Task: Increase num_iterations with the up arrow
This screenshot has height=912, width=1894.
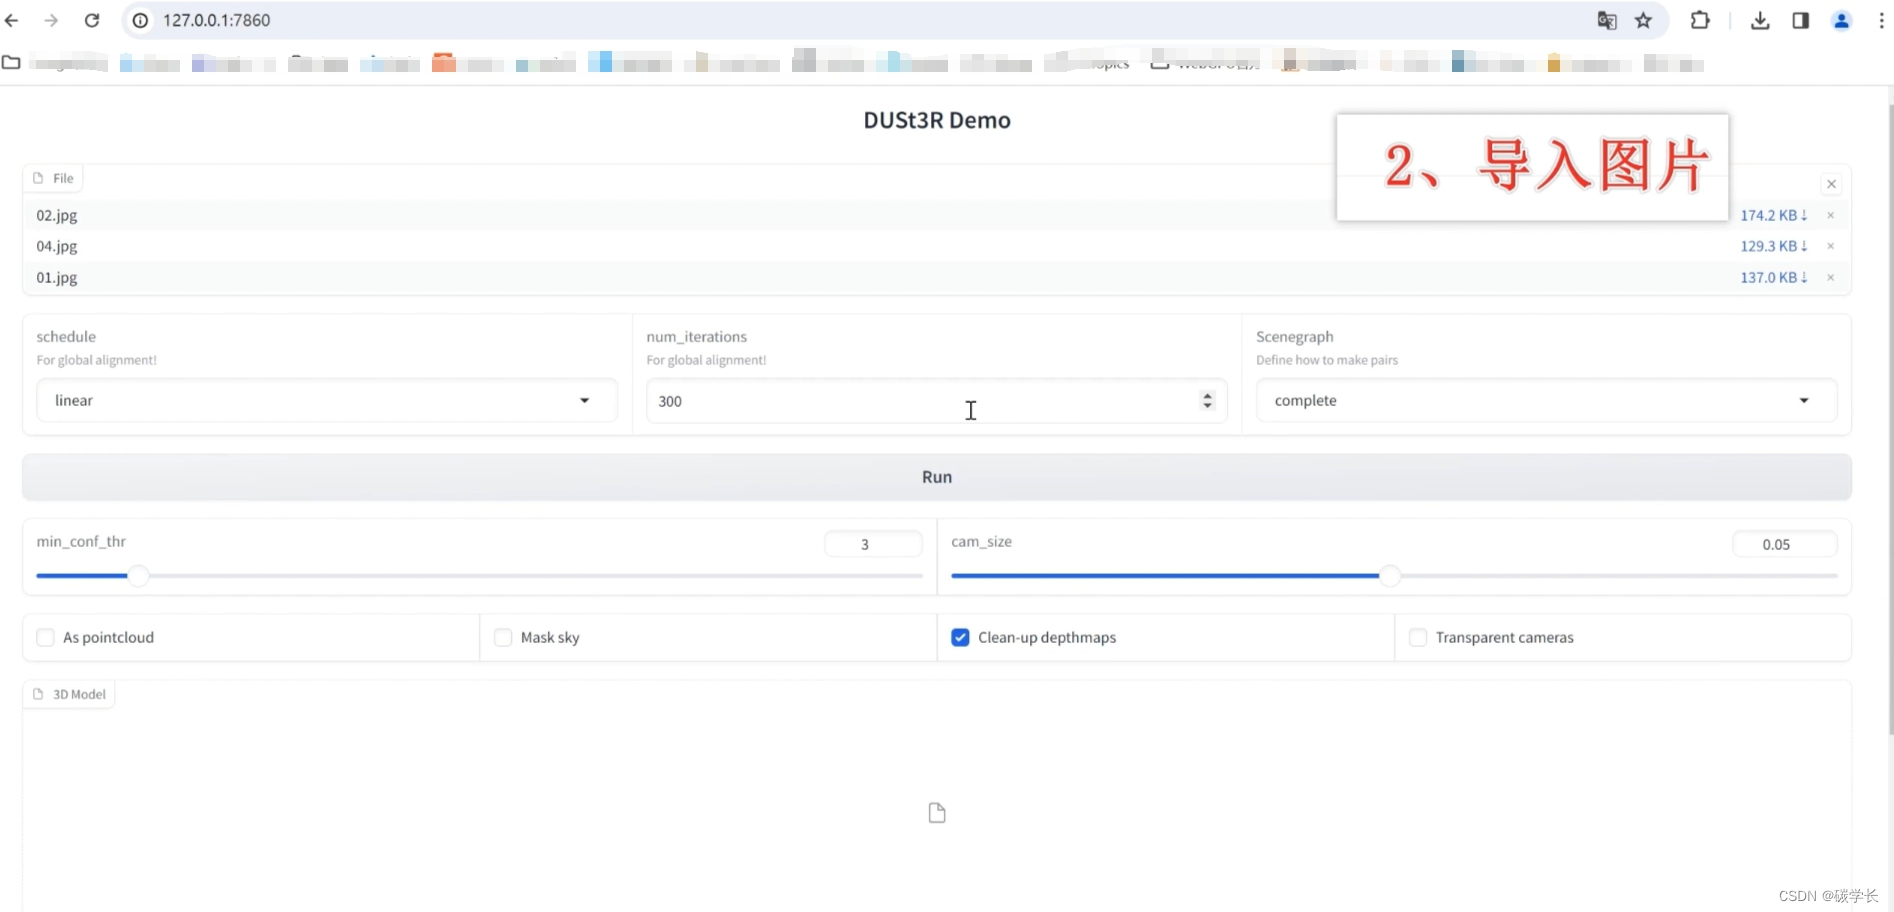Action: point(1207,395)
